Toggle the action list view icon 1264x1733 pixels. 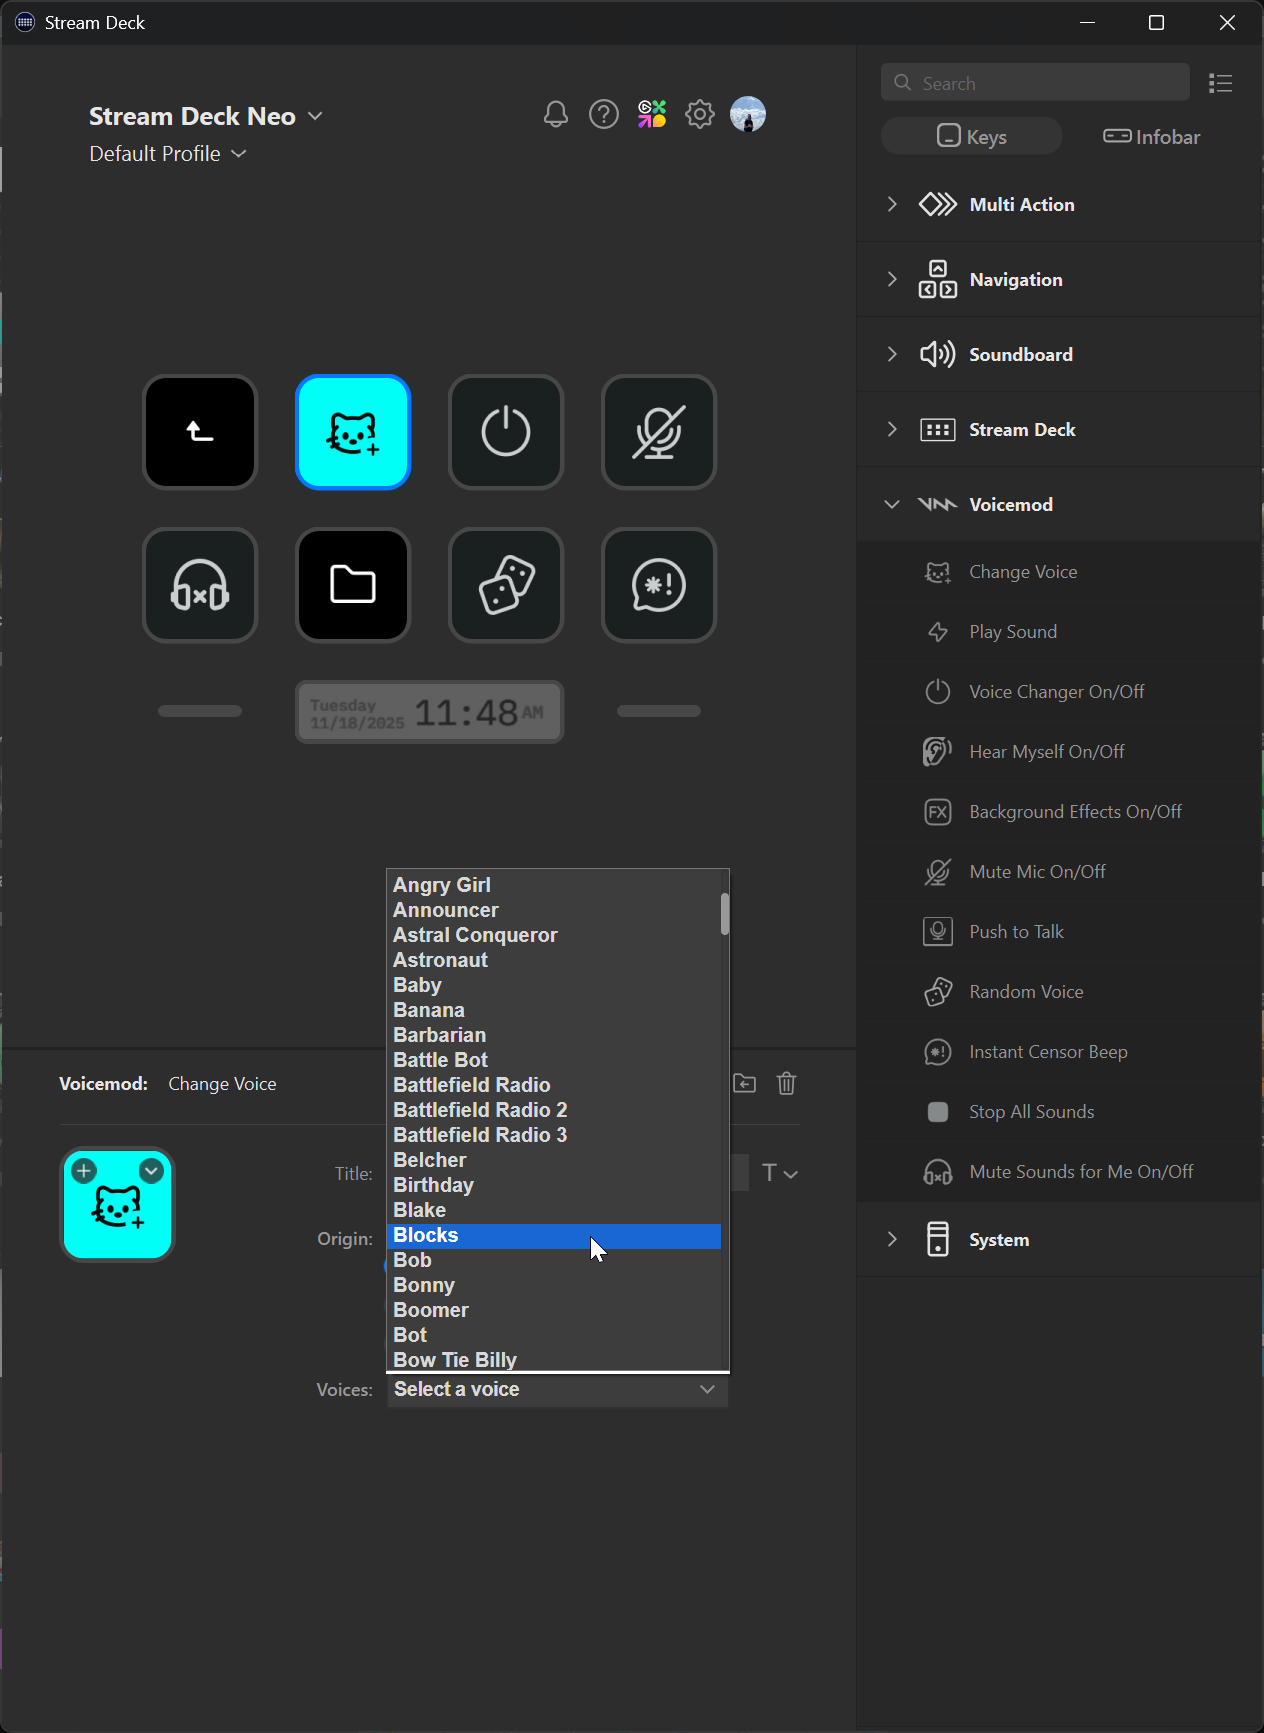1220,83
